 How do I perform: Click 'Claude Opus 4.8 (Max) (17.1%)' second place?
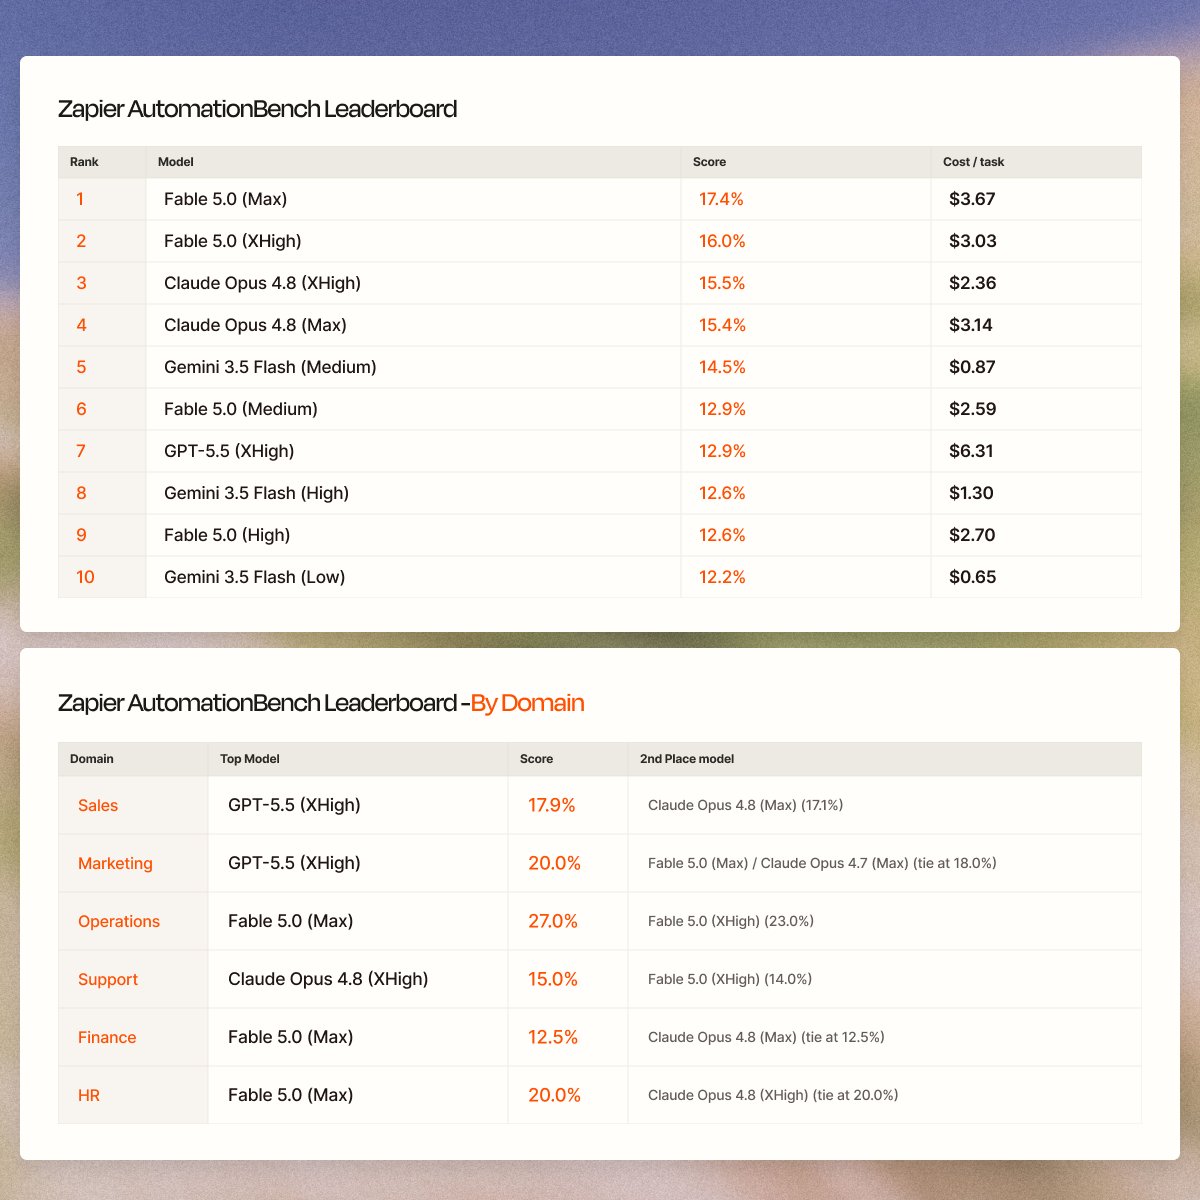[x=745, y=805]
